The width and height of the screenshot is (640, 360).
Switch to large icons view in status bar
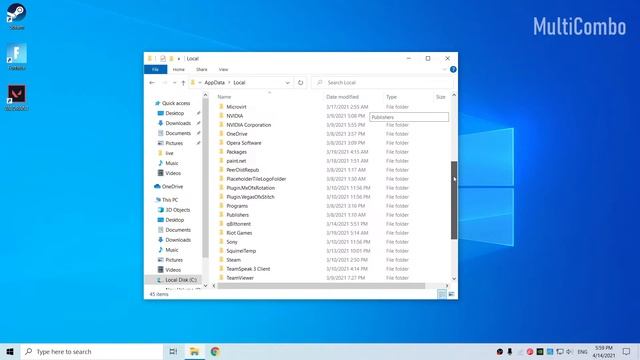pyautogui.click(x=451, y=294)
